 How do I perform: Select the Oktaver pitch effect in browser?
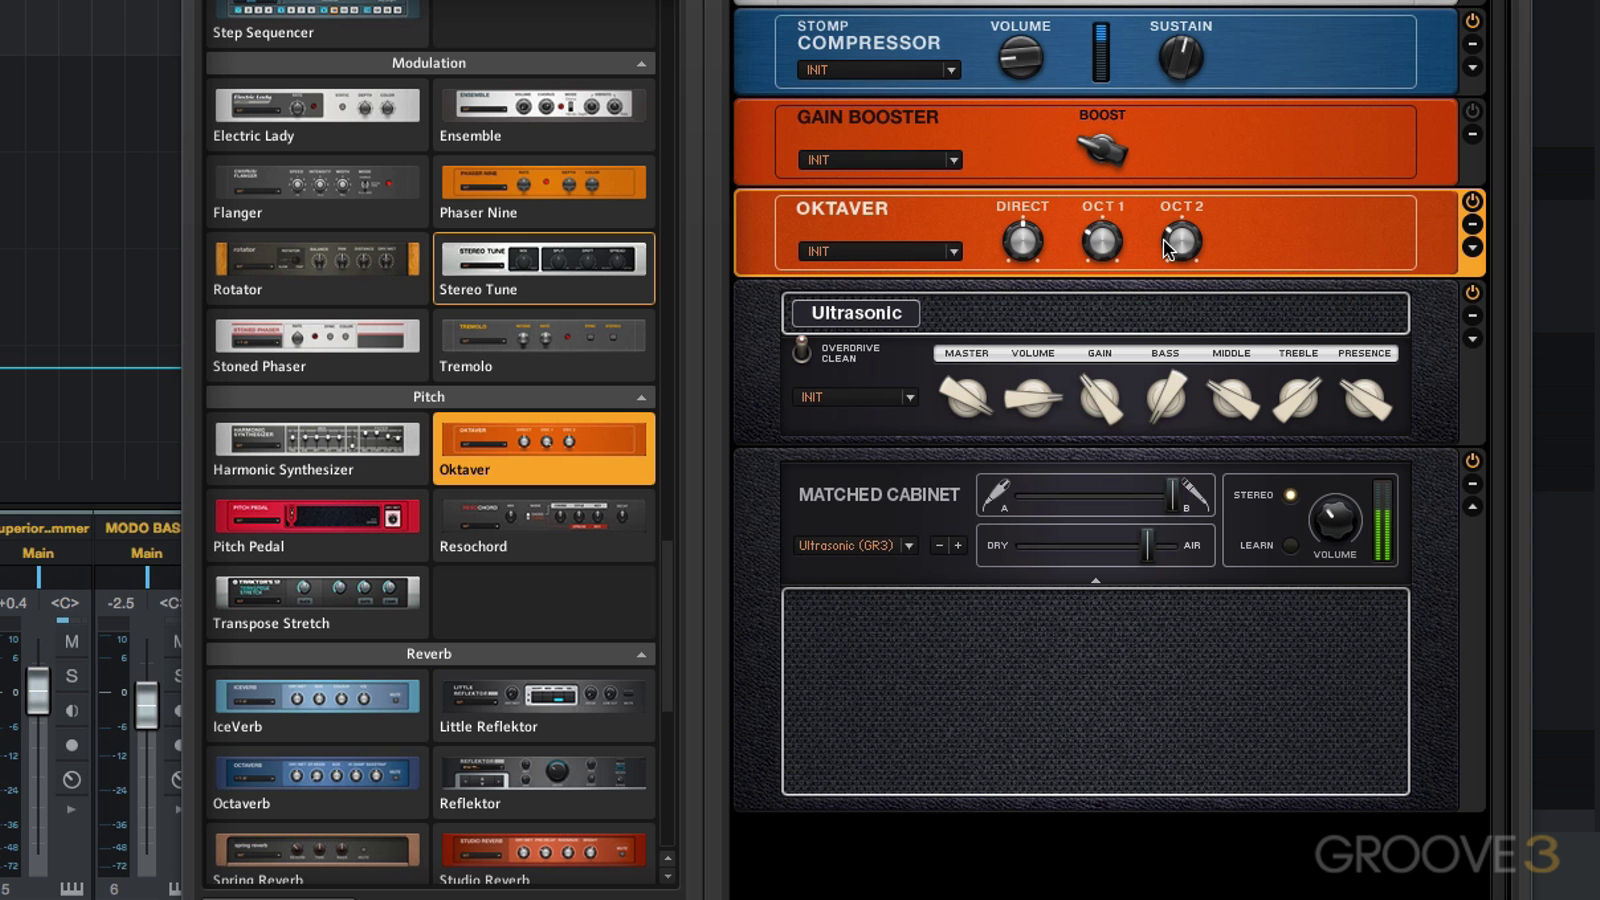544,449
